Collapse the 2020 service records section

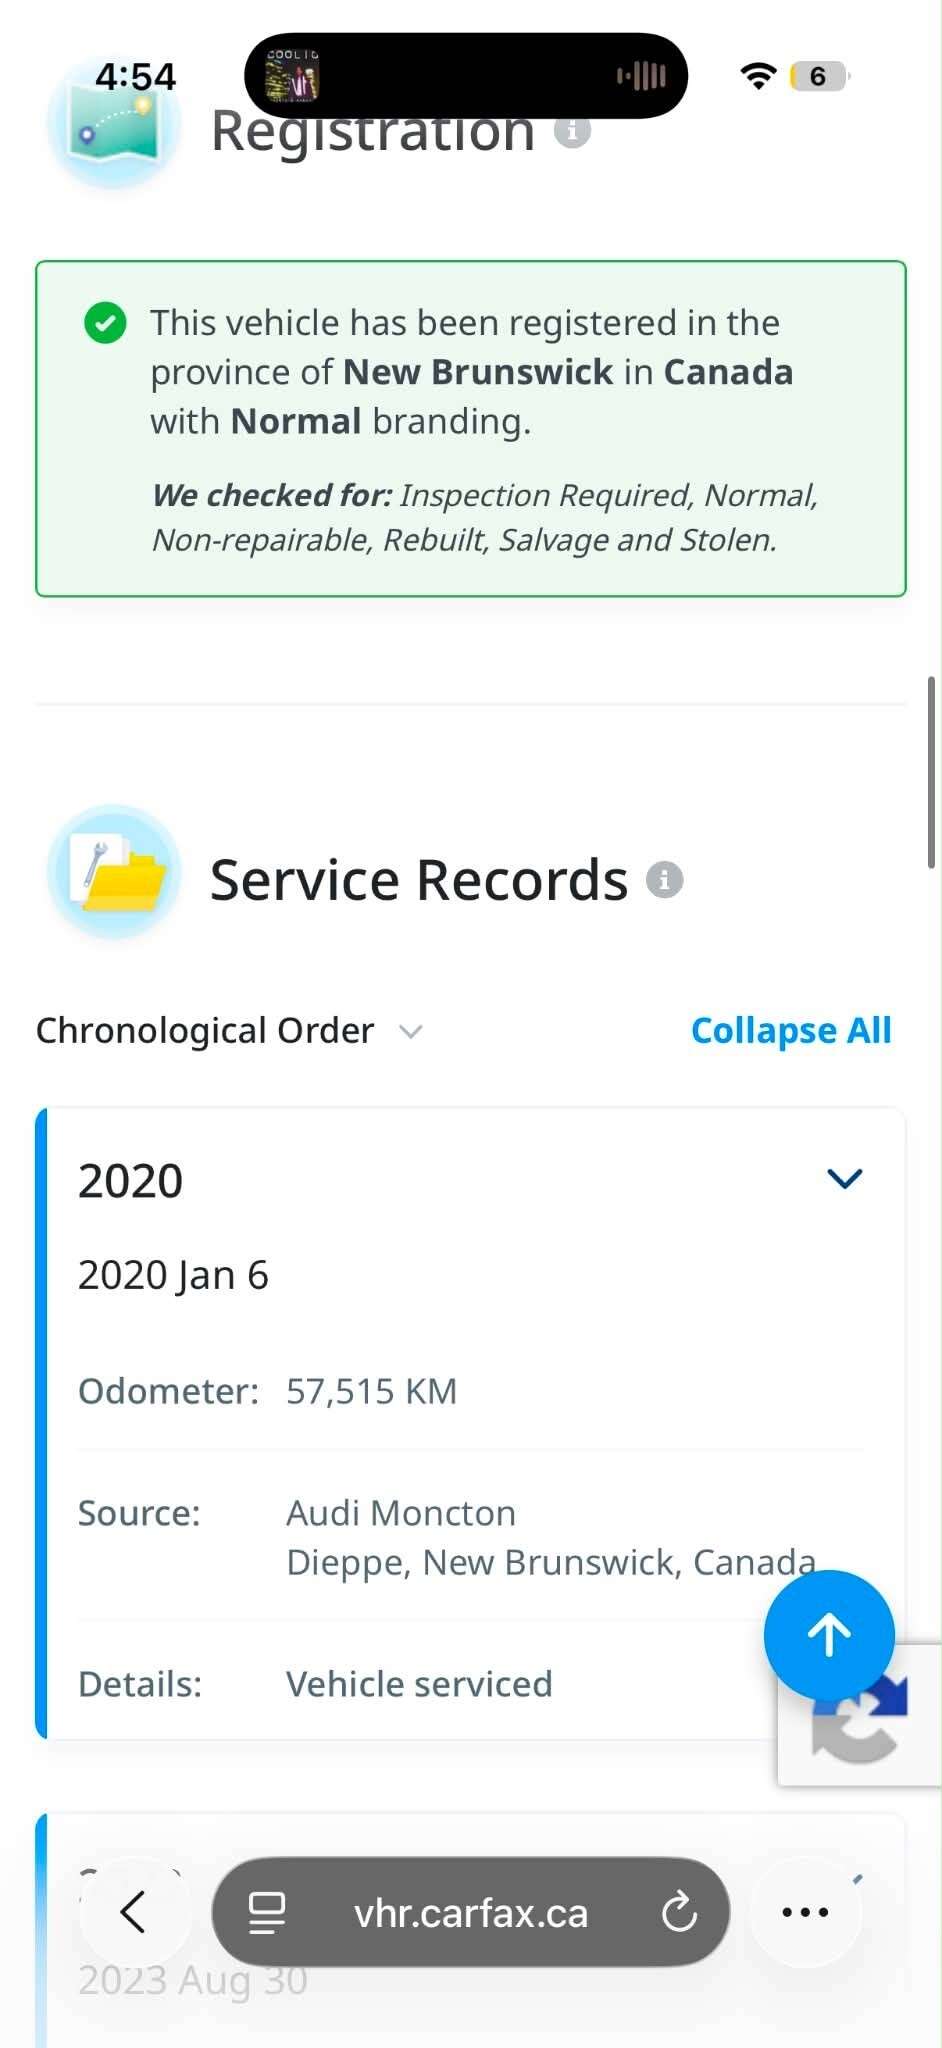click(845, 1179)
